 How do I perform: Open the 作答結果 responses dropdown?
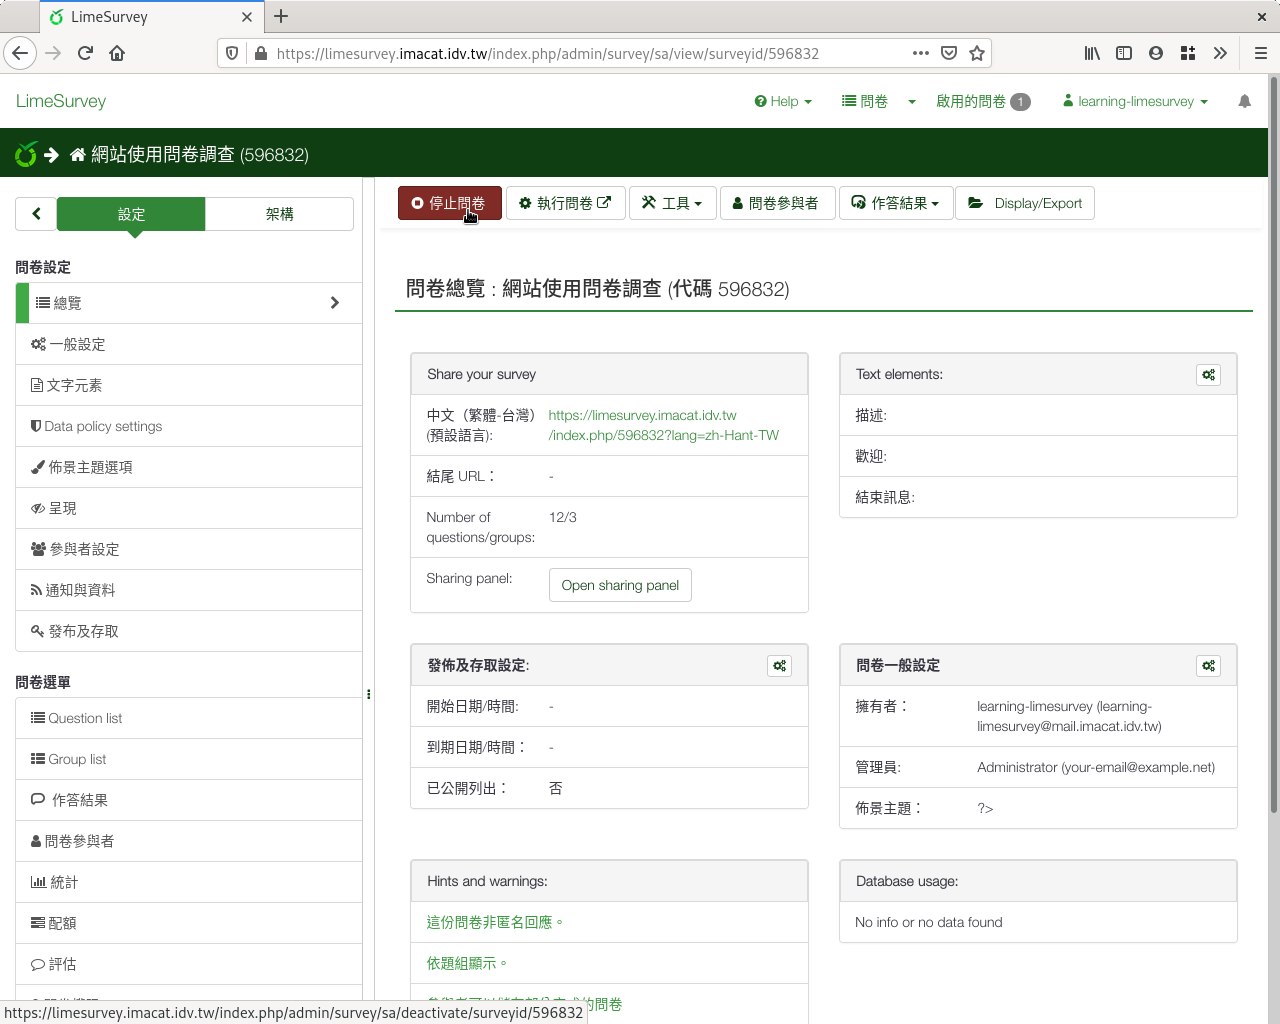[x=895, y=203]
